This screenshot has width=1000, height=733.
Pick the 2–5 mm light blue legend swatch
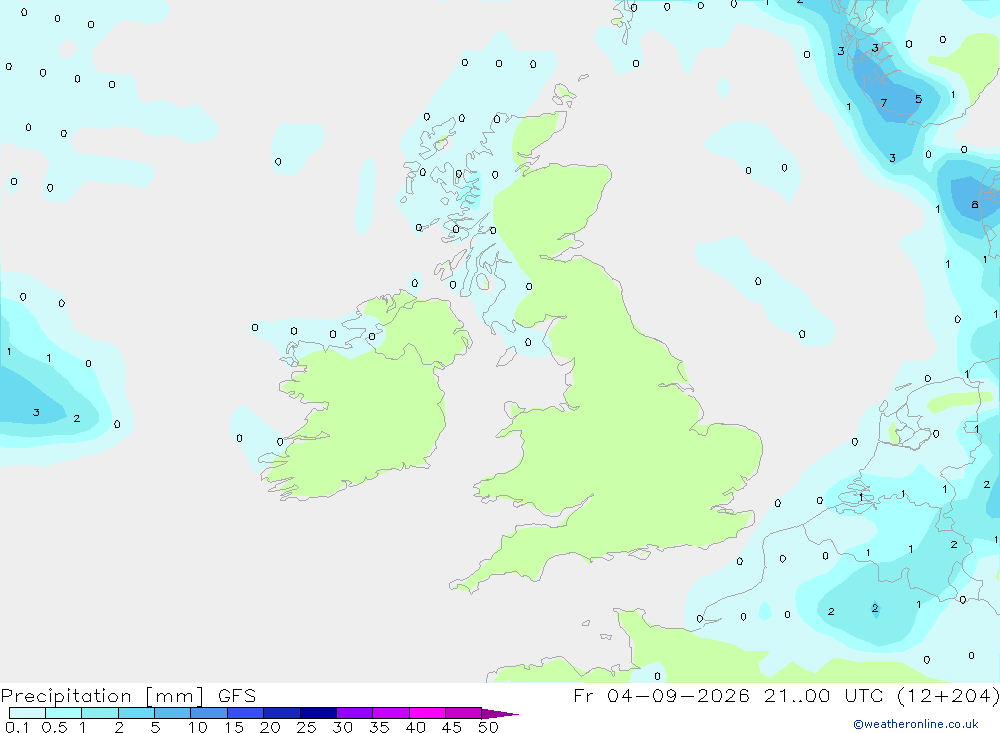coord(136,713)
